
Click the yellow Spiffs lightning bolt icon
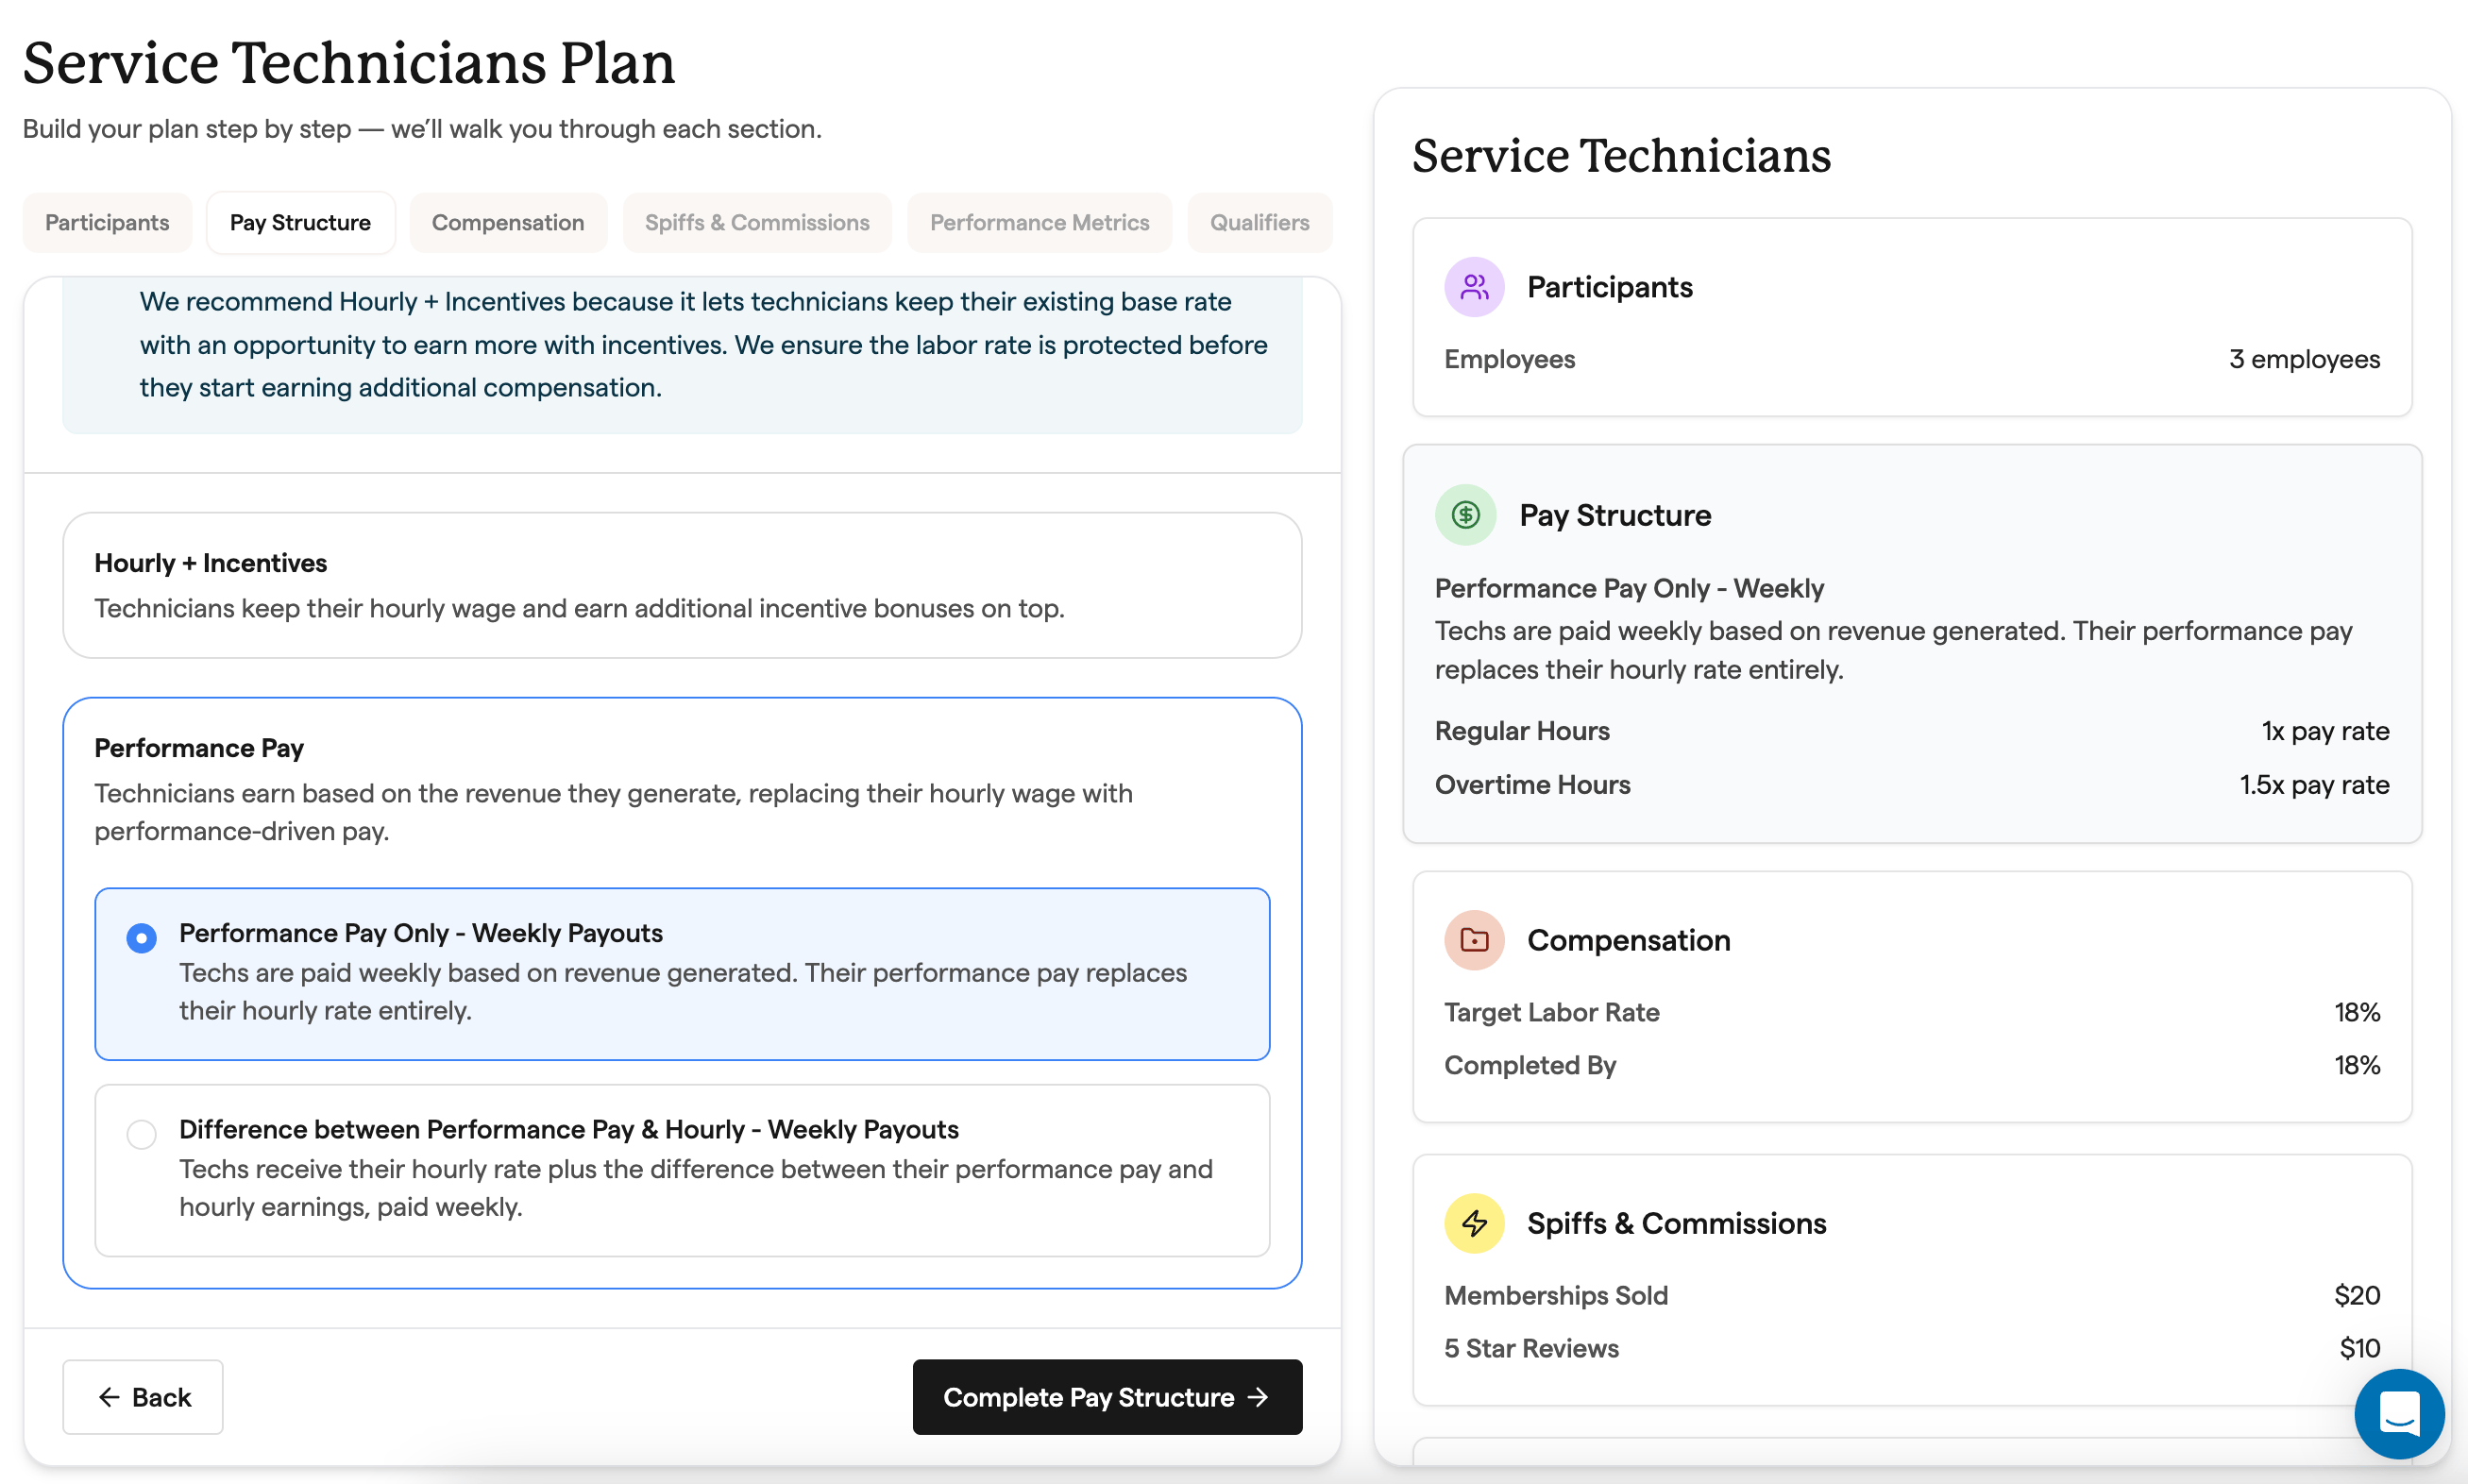click(x=1474, y=1223)
